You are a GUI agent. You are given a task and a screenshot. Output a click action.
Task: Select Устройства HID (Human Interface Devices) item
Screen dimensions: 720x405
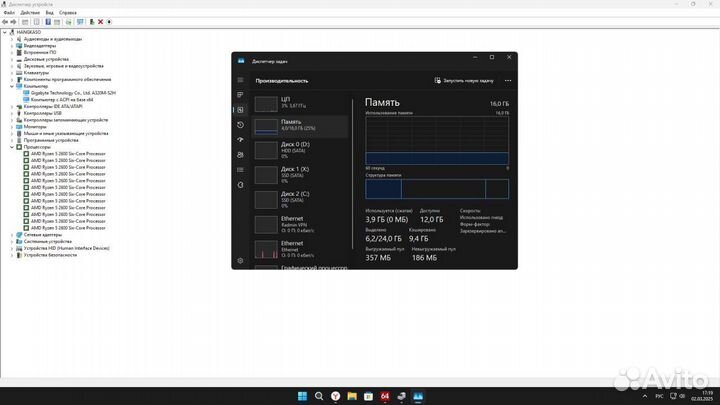[x=67, y=248]
